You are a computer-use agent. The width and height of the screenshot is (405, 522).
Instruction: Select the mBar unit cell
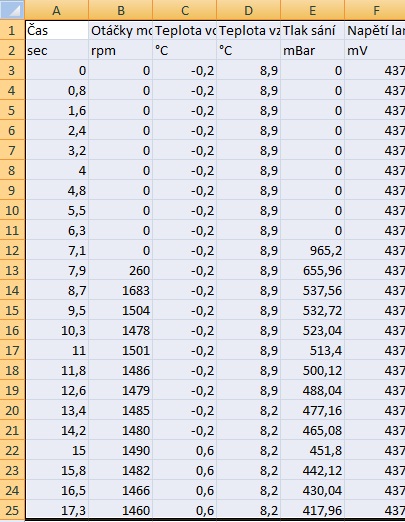point(313,50)
